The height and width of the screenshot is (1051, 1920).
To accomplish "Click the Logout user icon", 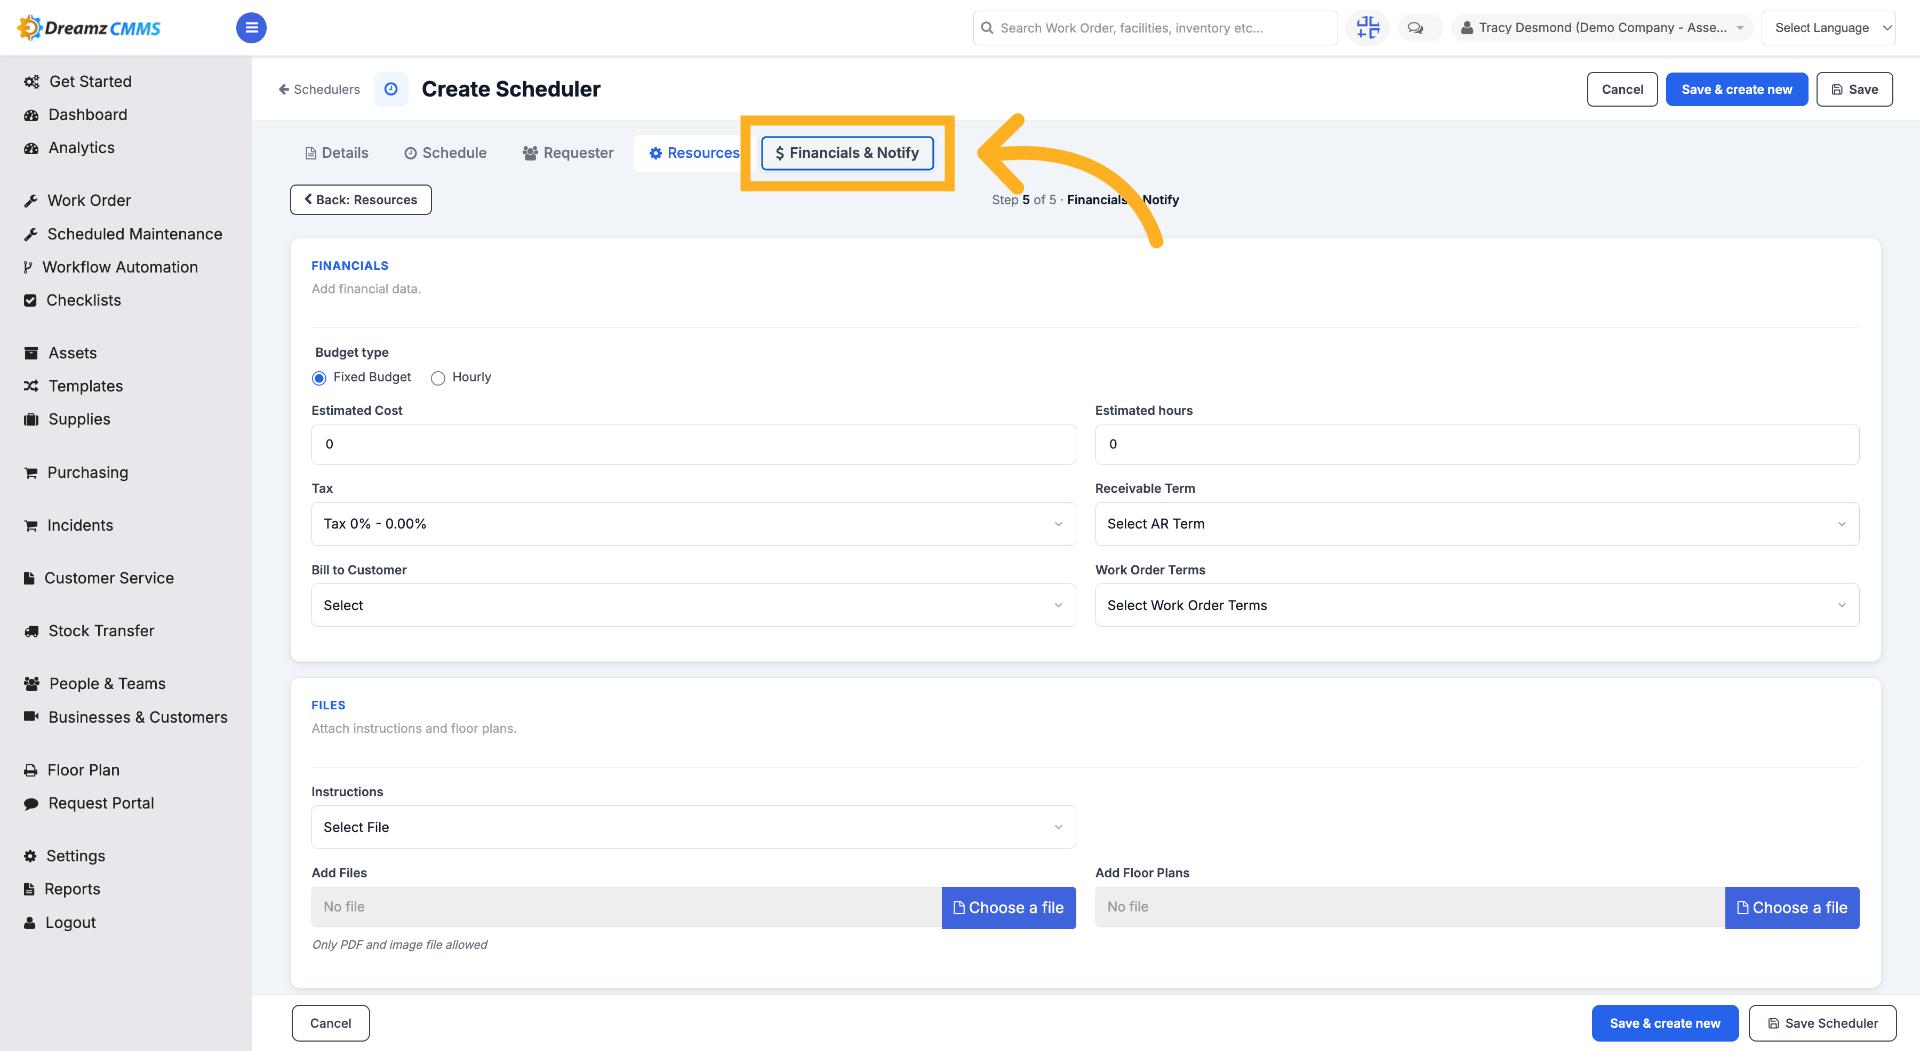I will [x=30, y=923].
